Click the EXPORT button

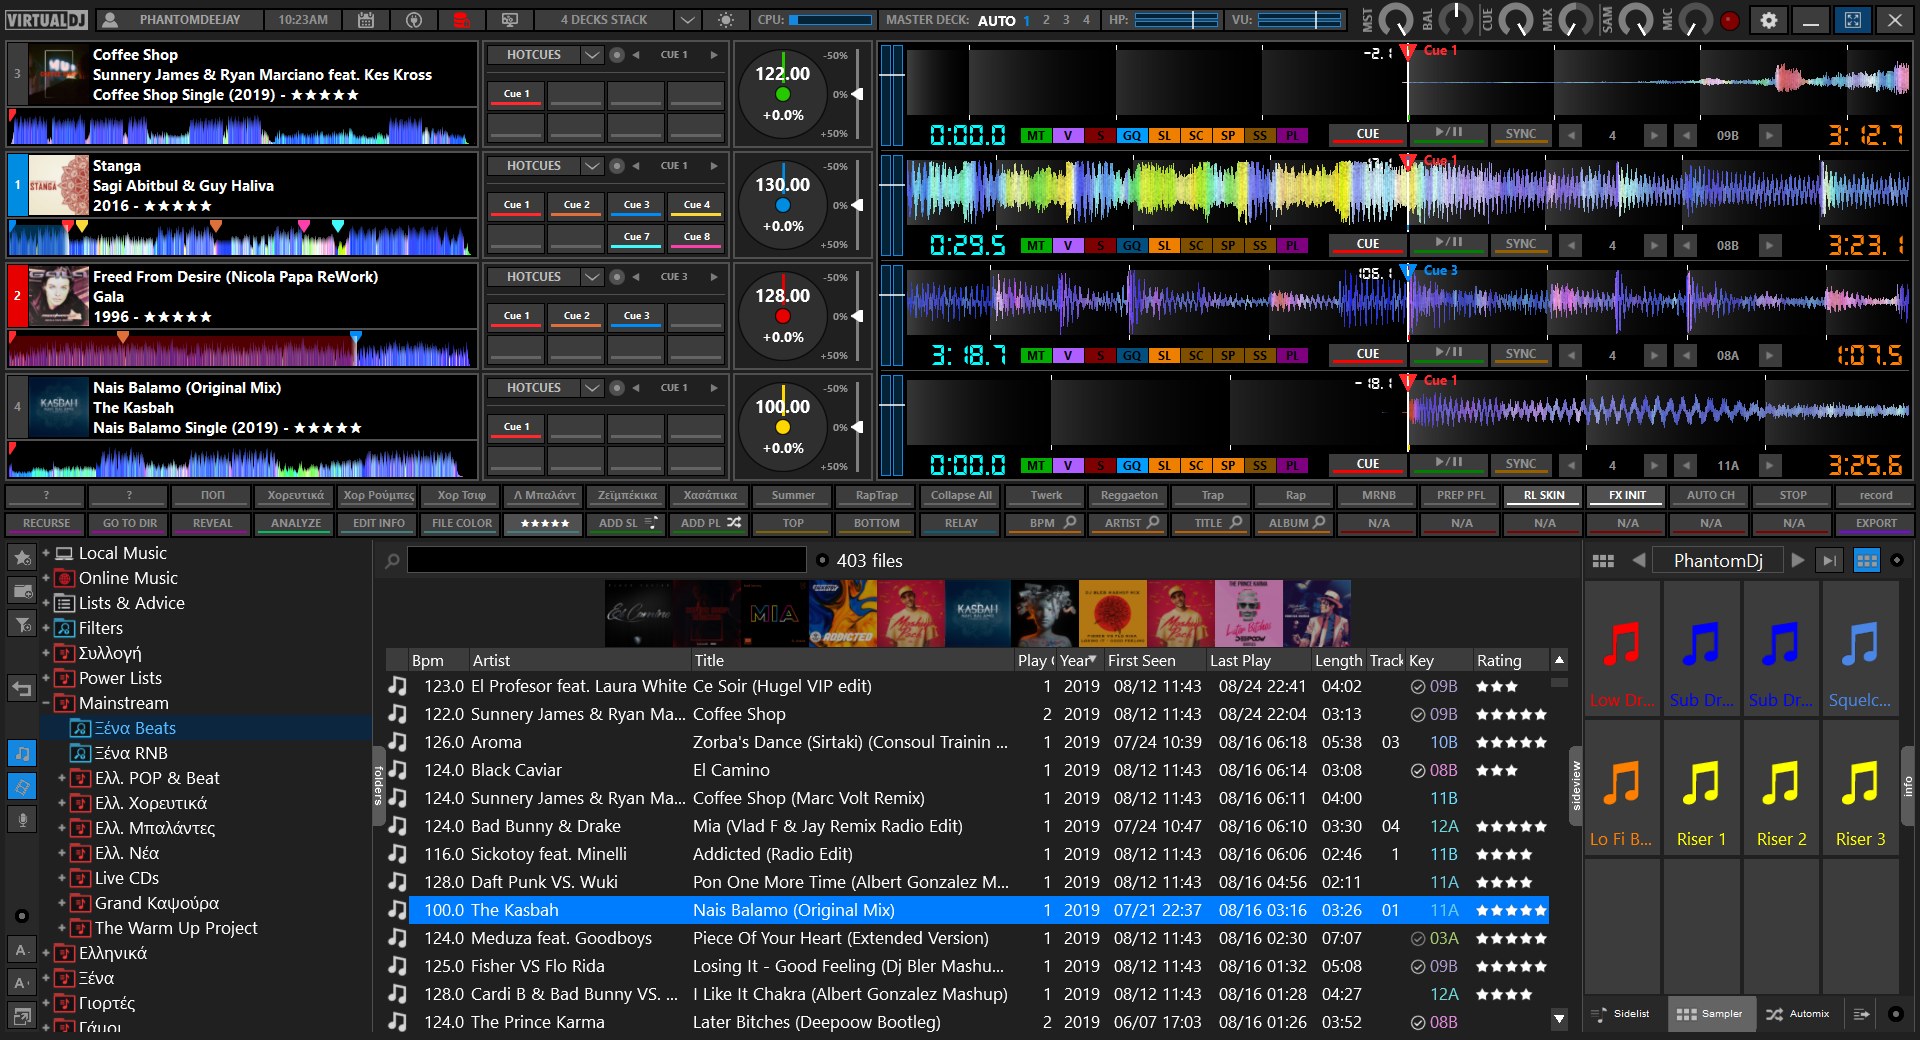click(1876, 523)
